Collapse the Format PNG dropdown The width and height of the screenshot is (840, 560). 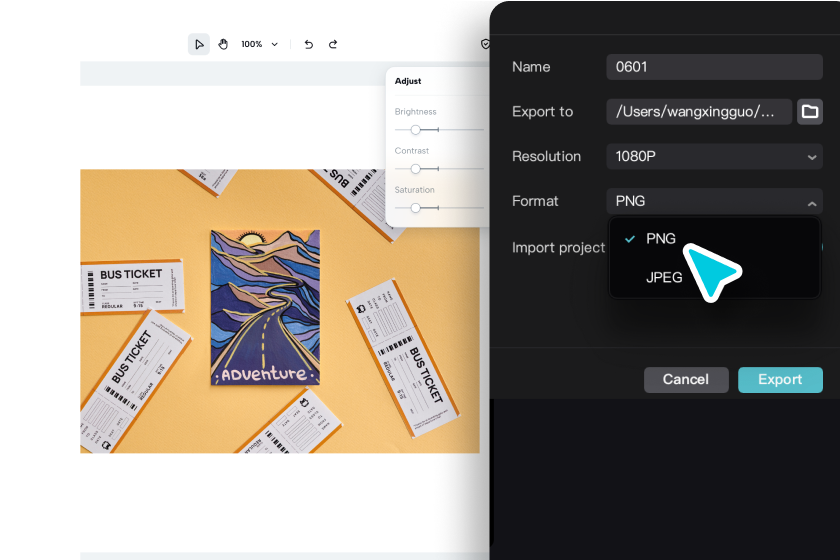click(714, 201)
